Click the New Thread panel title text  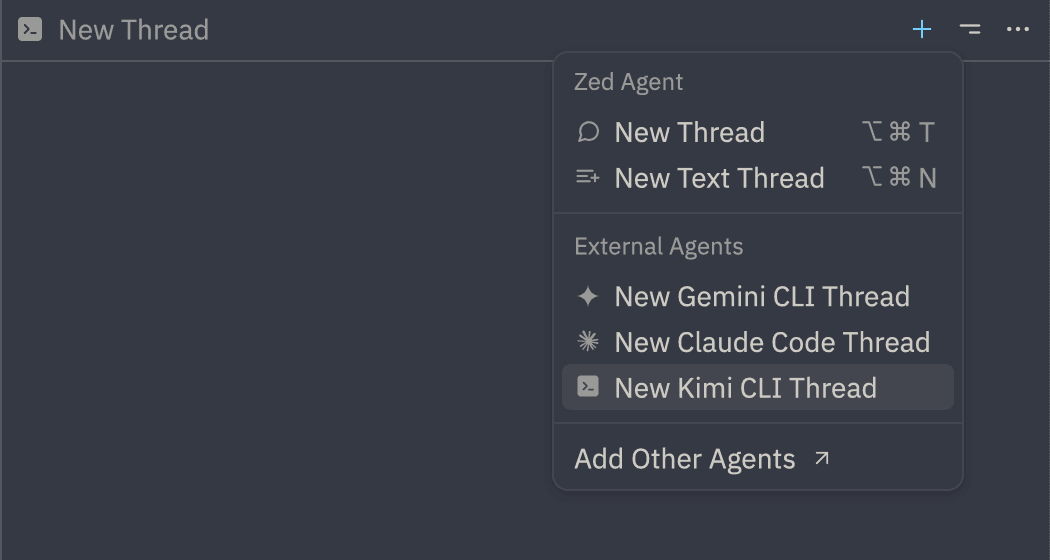coord(134,30)
